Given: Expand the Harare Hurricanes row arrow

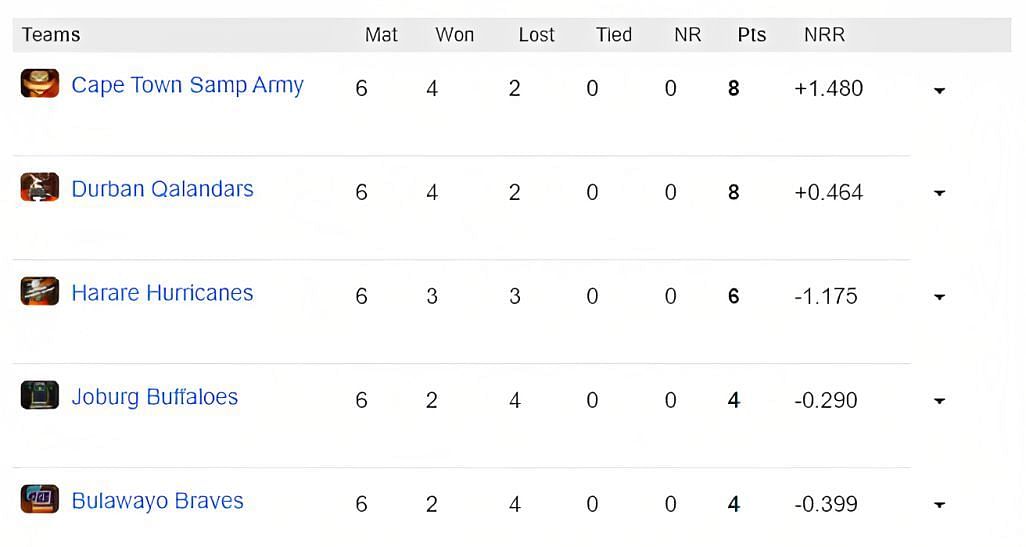Looking at the screenshot, I should pyautogui.click(x=940, y=297).
